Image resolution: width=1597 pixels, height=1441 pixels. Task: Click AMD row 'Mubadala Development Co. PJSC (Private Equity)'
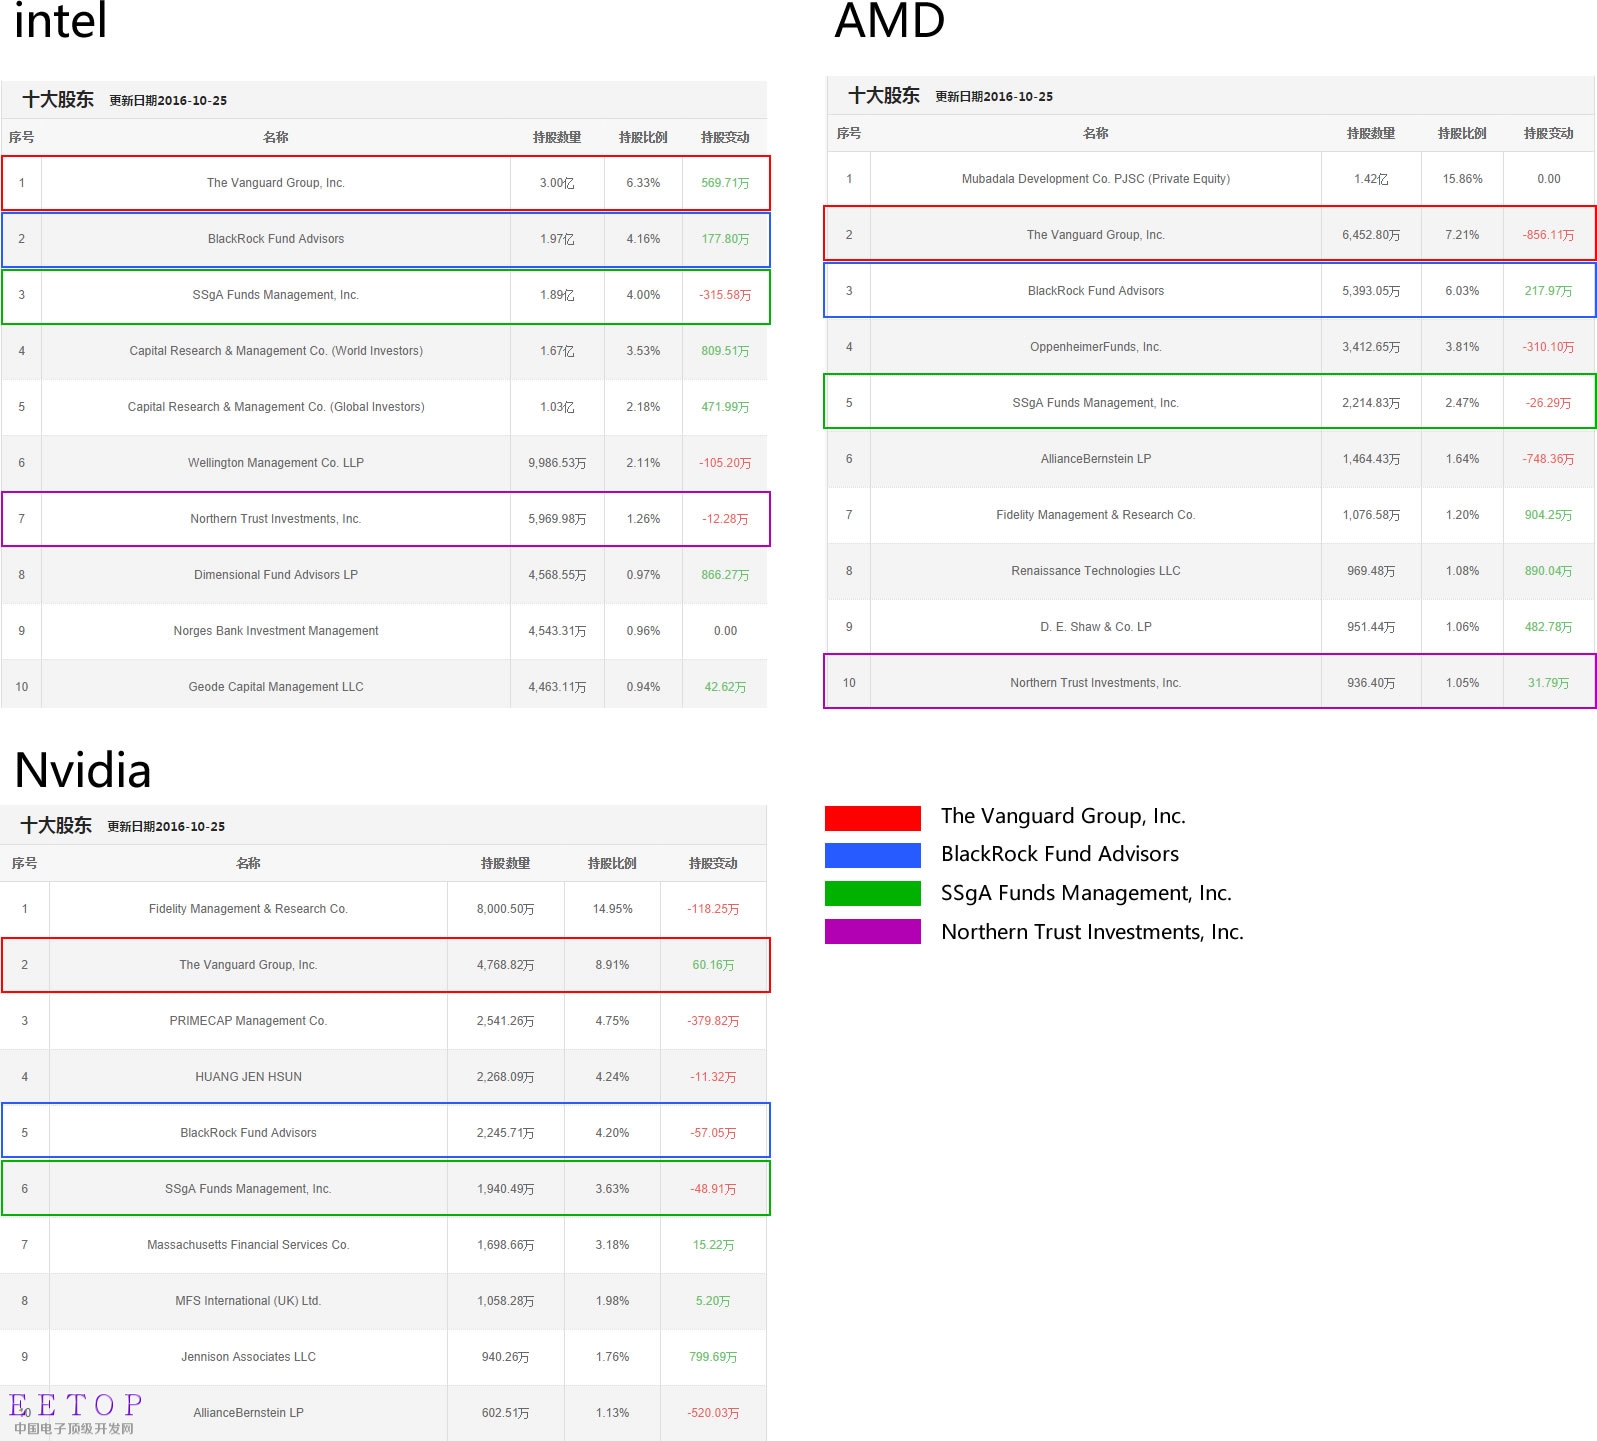[x=1211, y=179]
